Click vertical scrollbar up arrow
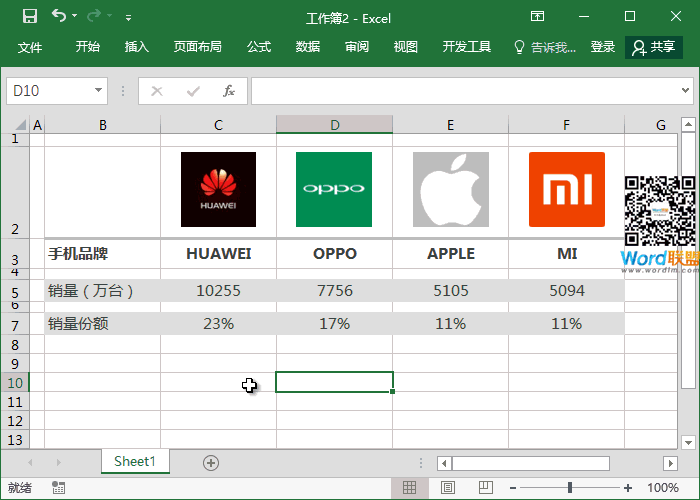 pos(688,124)
